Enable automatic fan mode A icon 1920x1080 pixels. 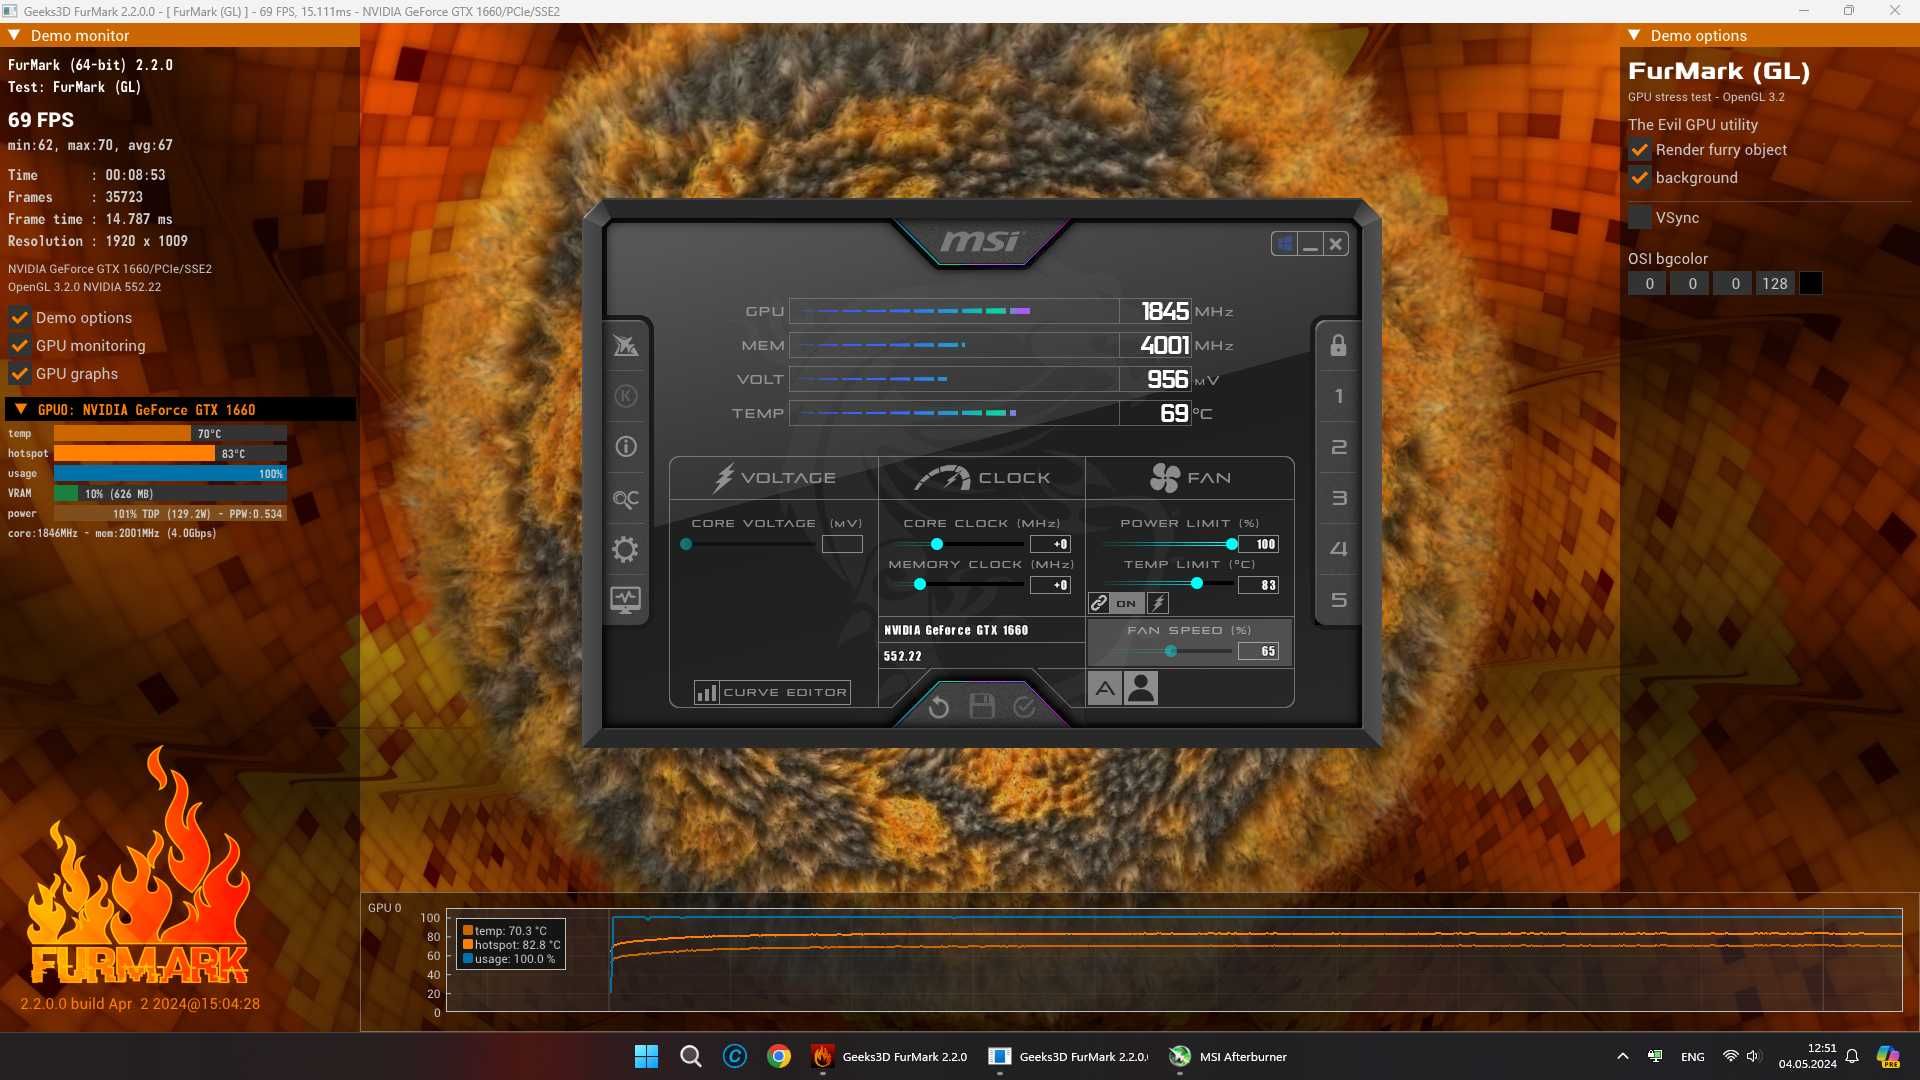[1105, 688]
